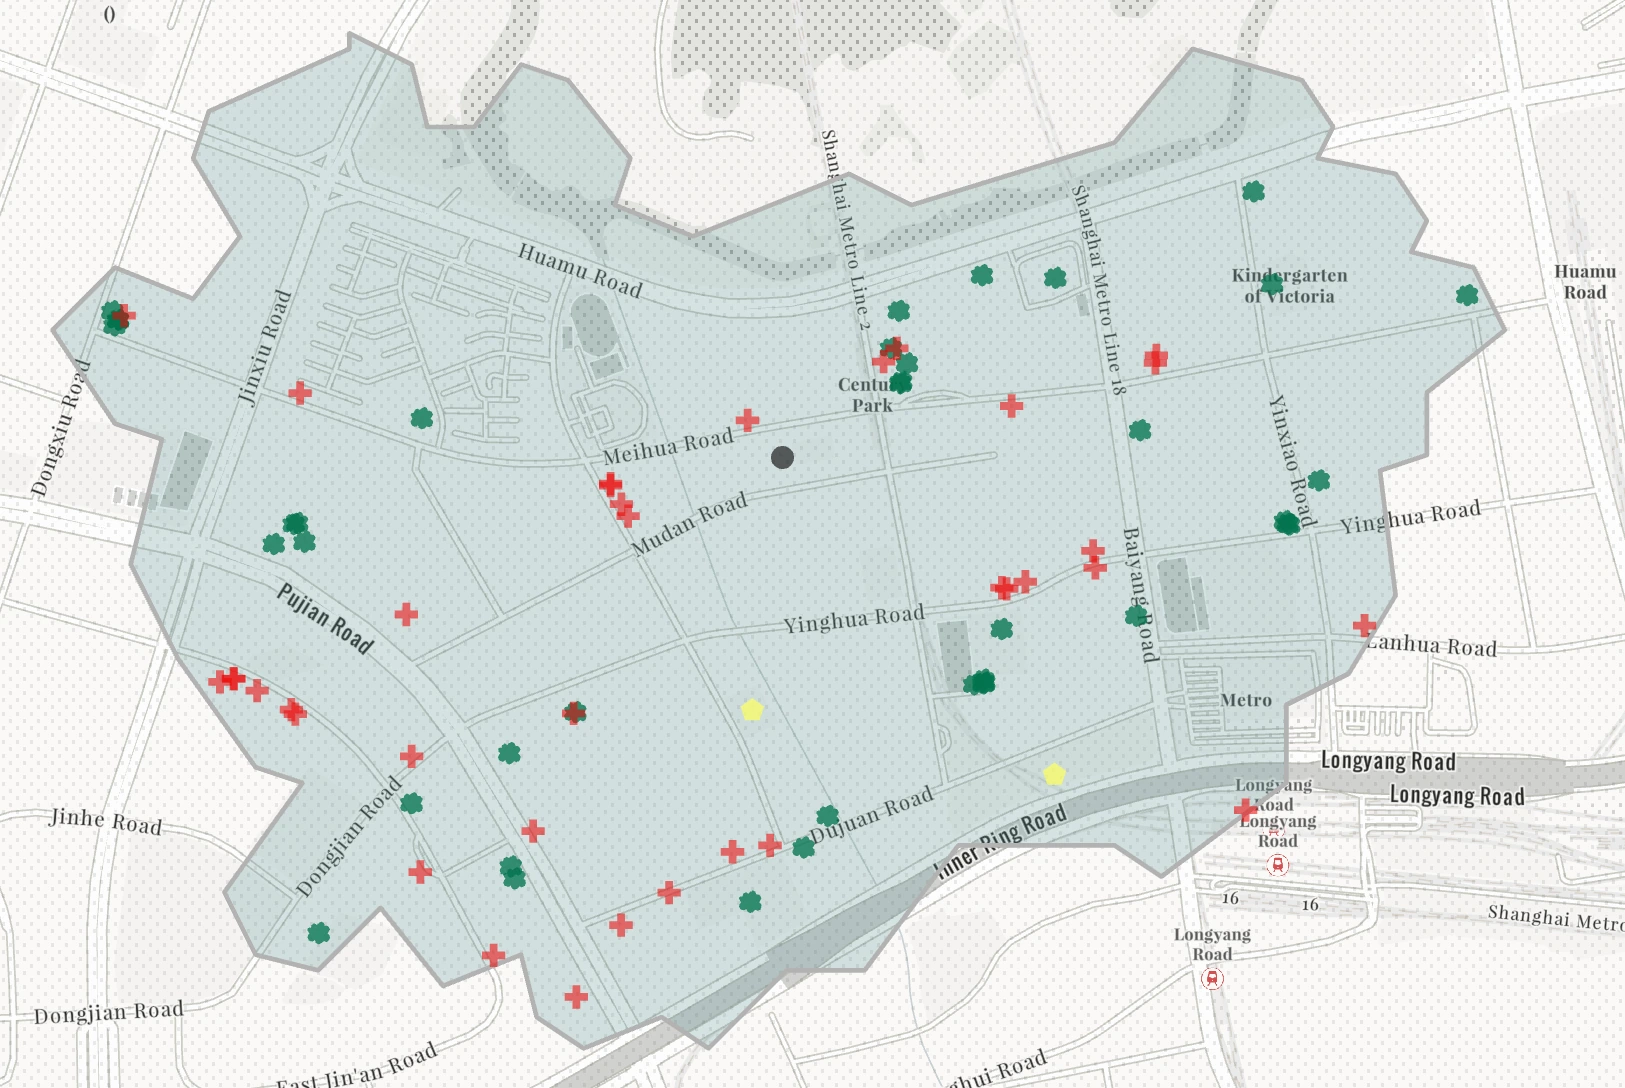
Task: Select the green tree marker on Kindergarten of Victoria
Action: pyautogui.click(x=1271, y=285)
